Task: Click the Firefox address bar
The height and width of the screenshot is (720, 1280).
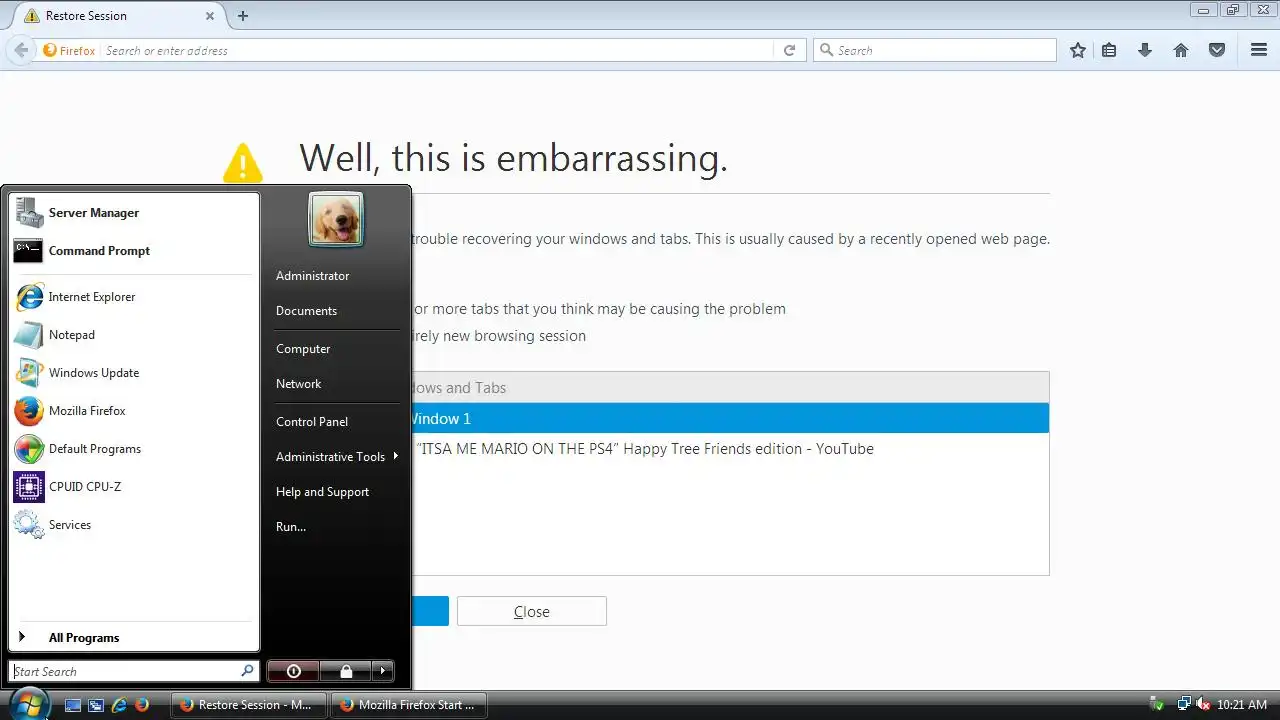Action: (437, 50)
